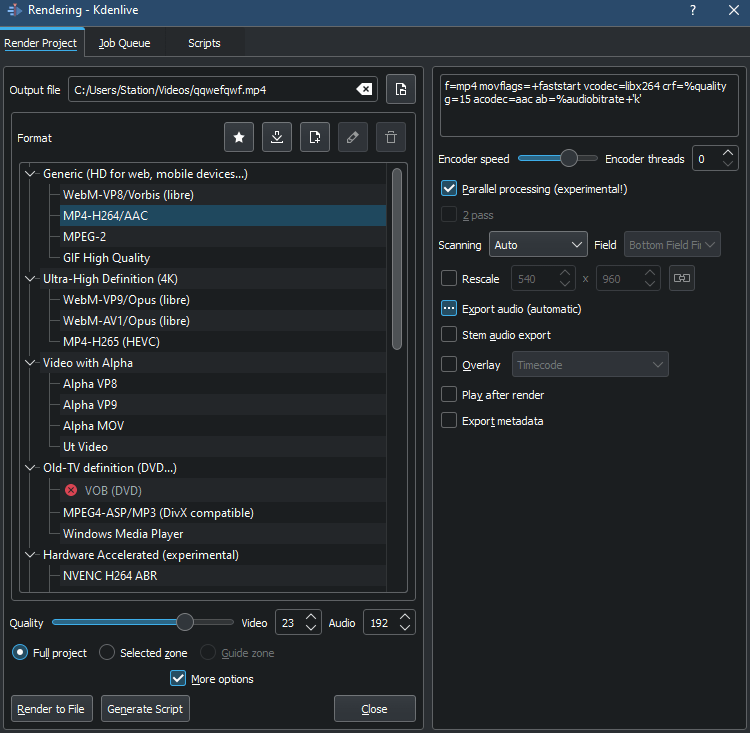750x733 pixels.
Task: Open the Scanning Auto dropdown
Action: click(x=538, y=244)
